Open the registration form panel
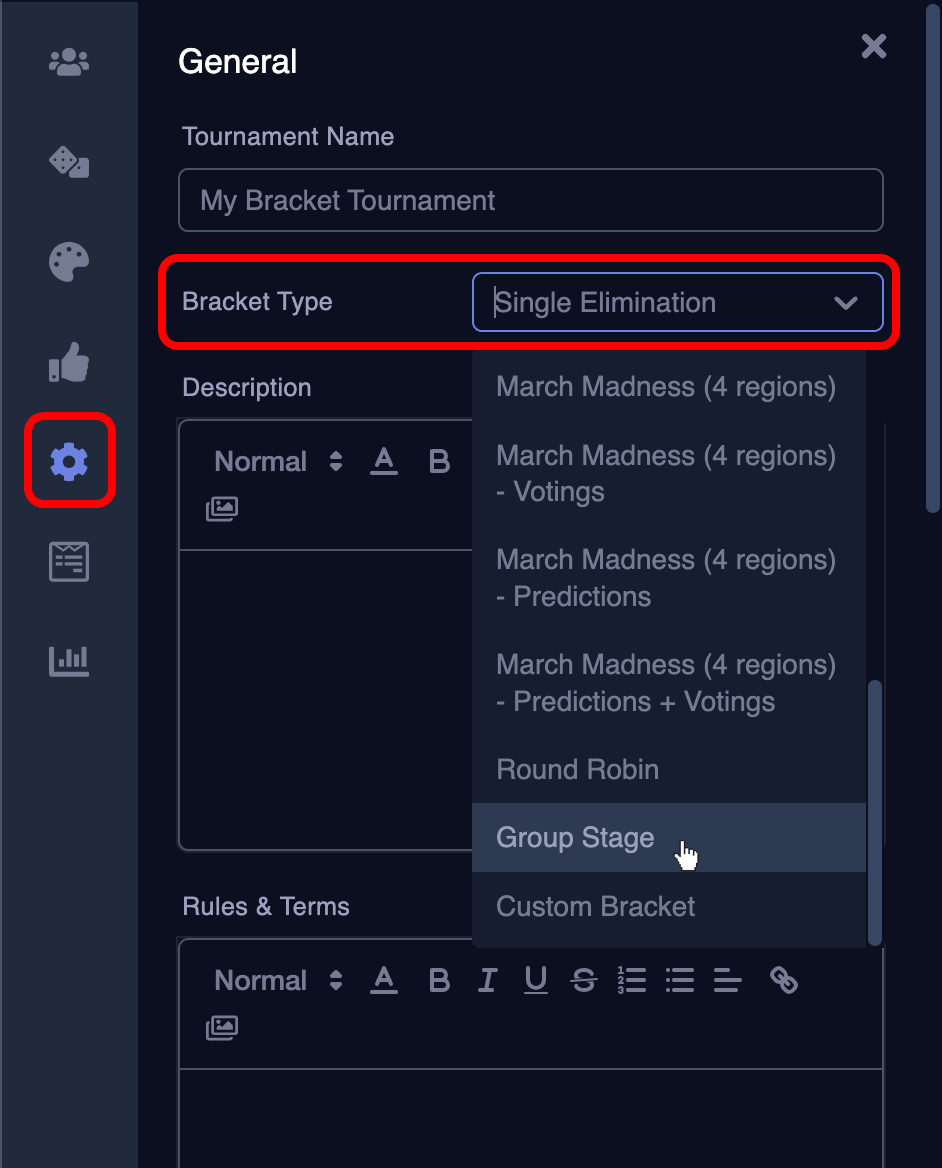The width and height of the screenshot is (942, 1168). (x=68, y=561)
